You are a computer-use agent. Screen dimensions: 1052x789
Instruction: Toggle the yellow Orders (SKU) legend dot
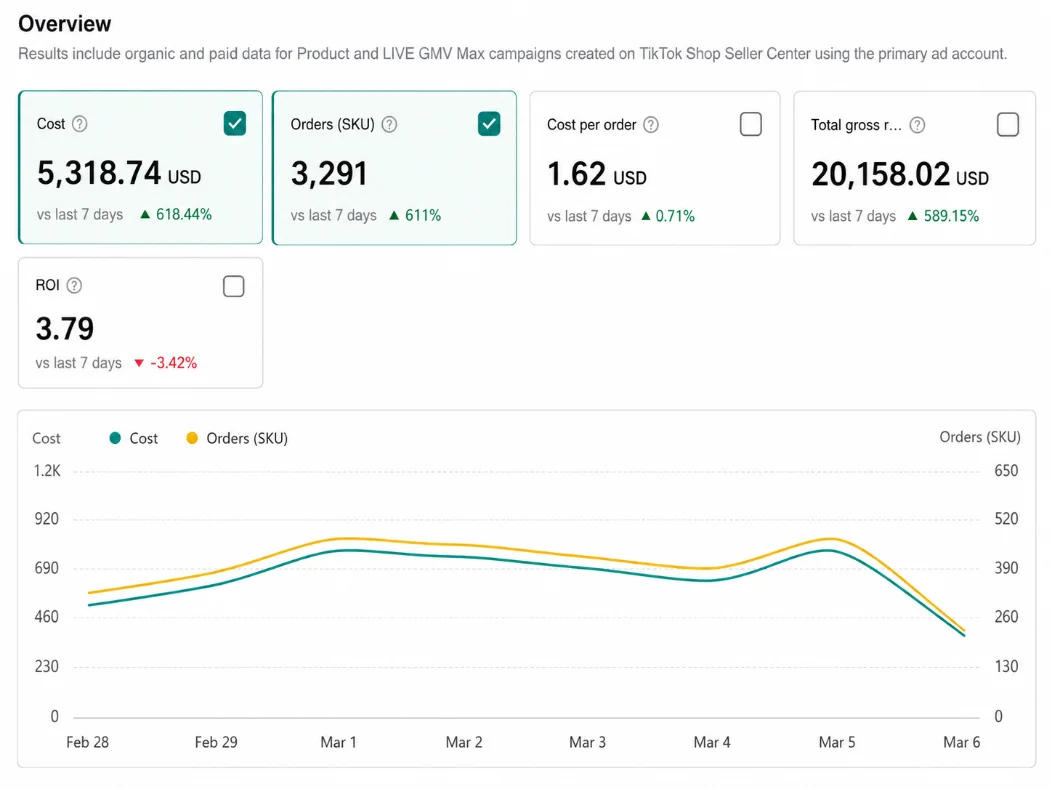[x=192, y=438]
